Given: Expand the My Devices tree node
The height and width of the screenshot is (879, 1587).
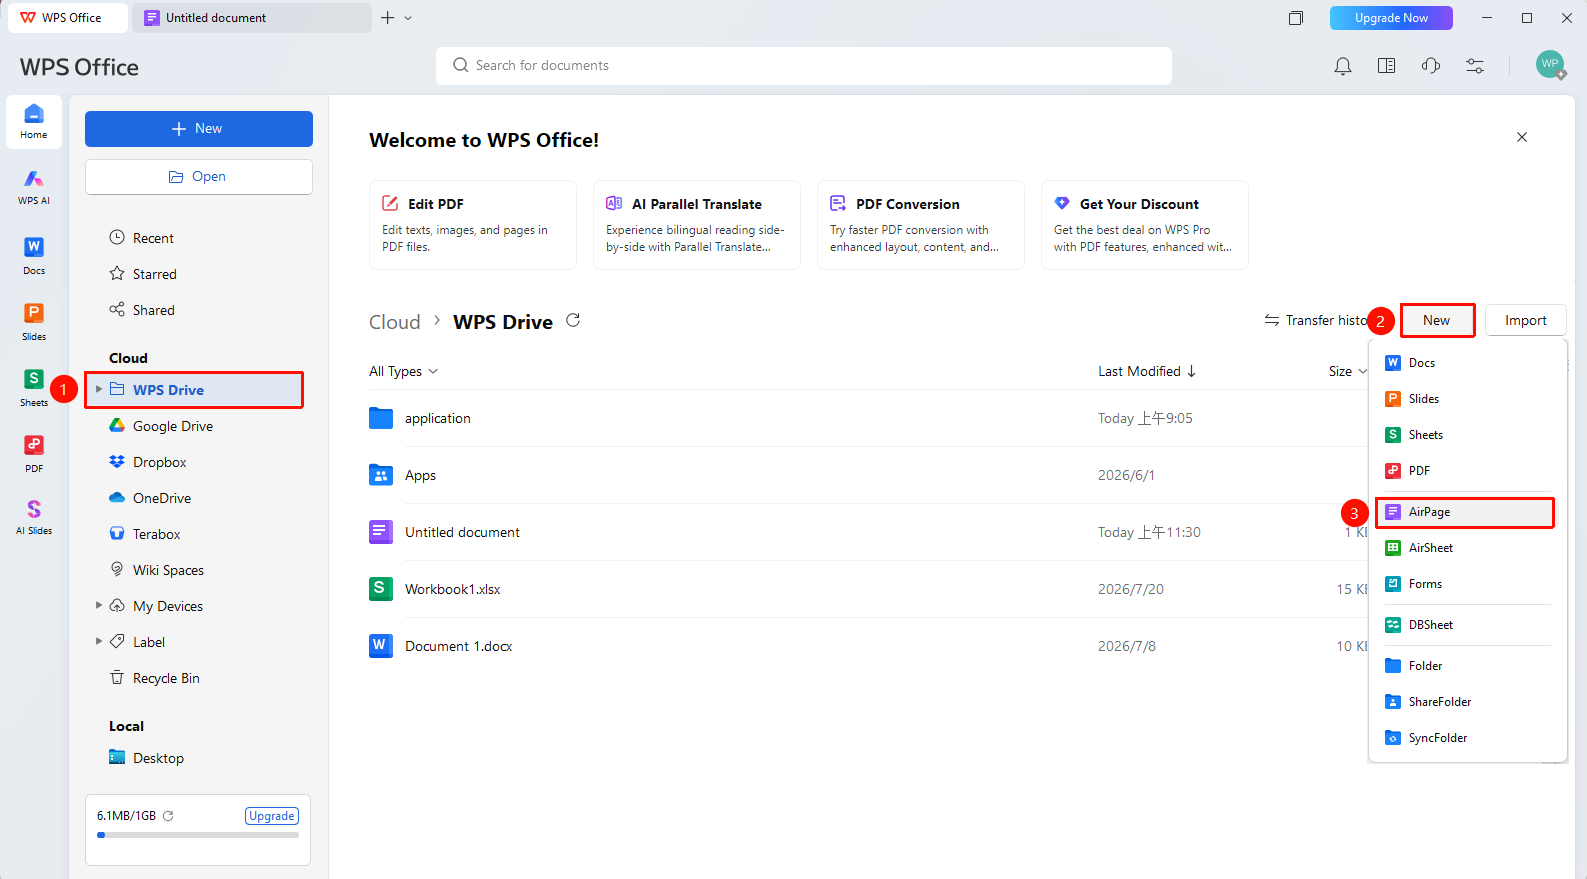Looking at the screenshot, I should 99,605.
